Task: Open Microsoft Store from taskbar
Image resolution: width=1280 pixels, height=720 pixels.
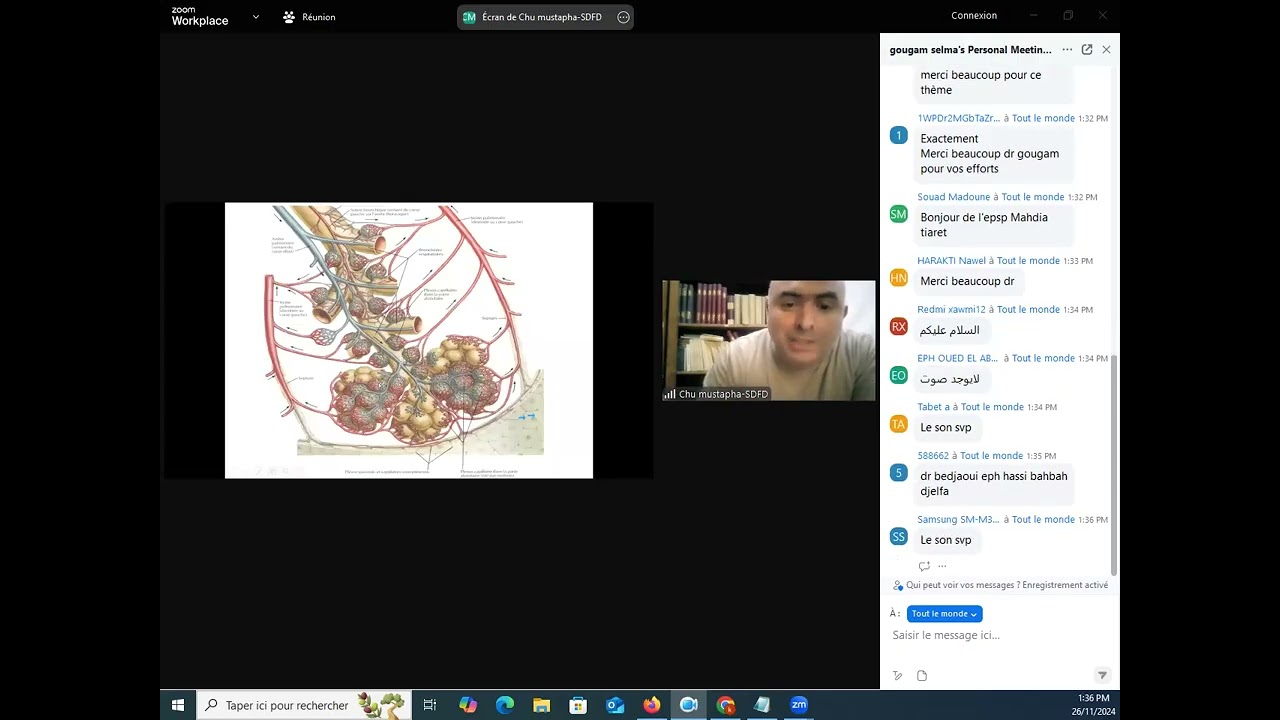Action: tap(578, 705)
